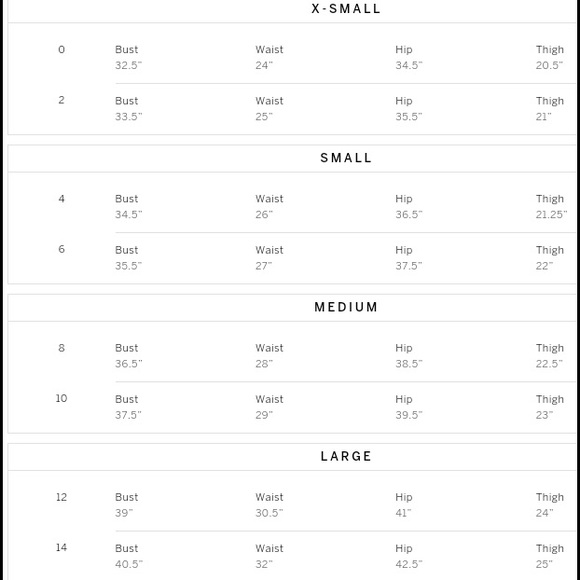Click size 10 row label
Image resolution: width=580 pixels, height=580 pixels.
pyautogui.click(x=61, y=398)
